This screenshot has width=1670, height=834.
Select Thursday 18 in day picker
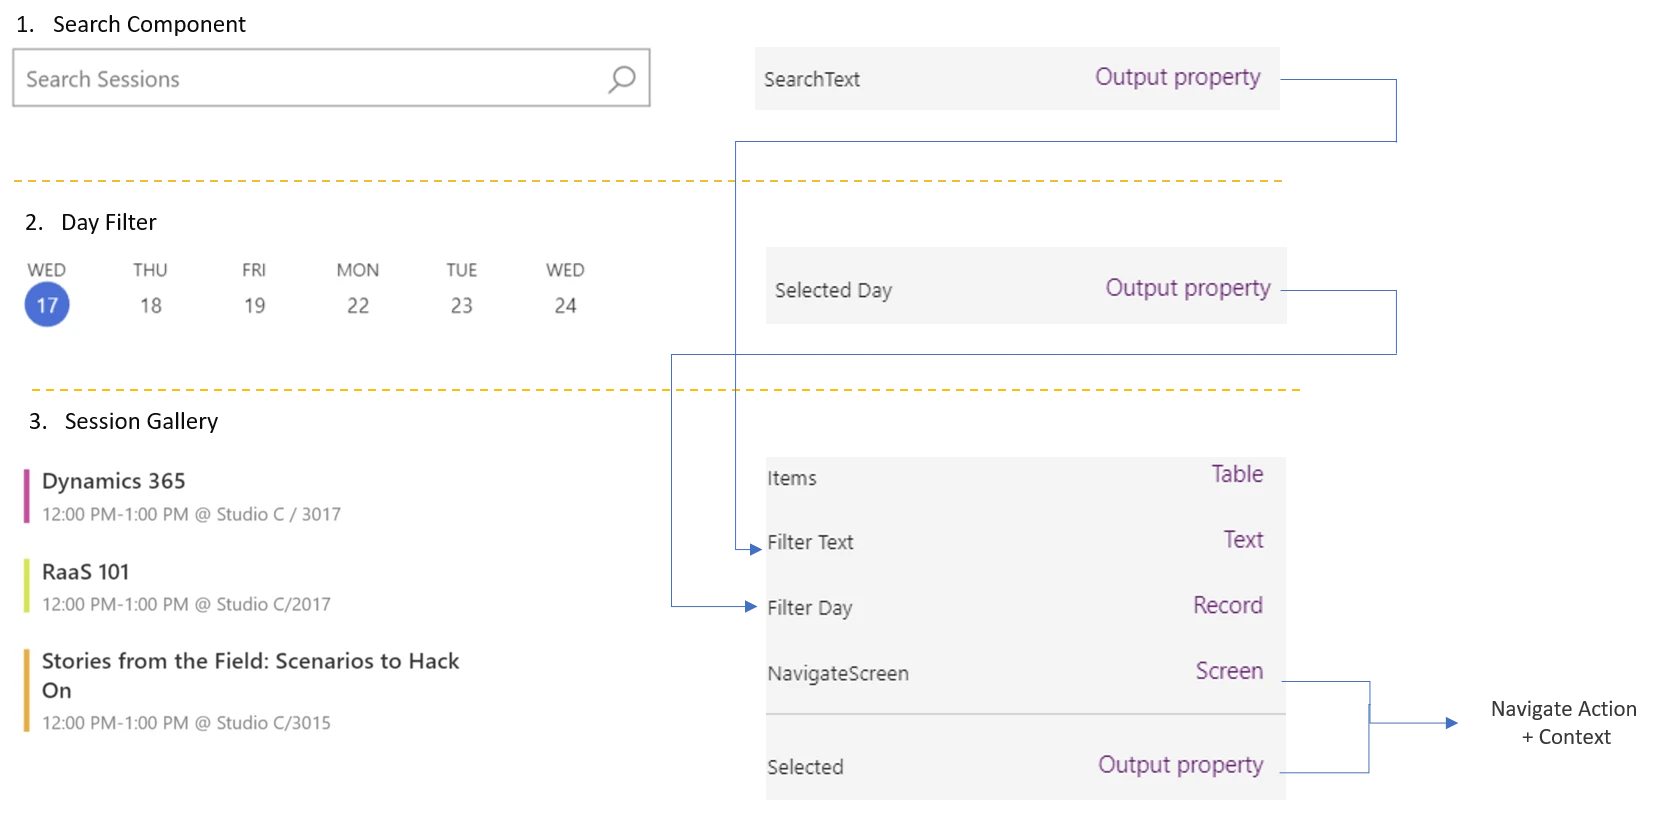click(x=150, y=304)
